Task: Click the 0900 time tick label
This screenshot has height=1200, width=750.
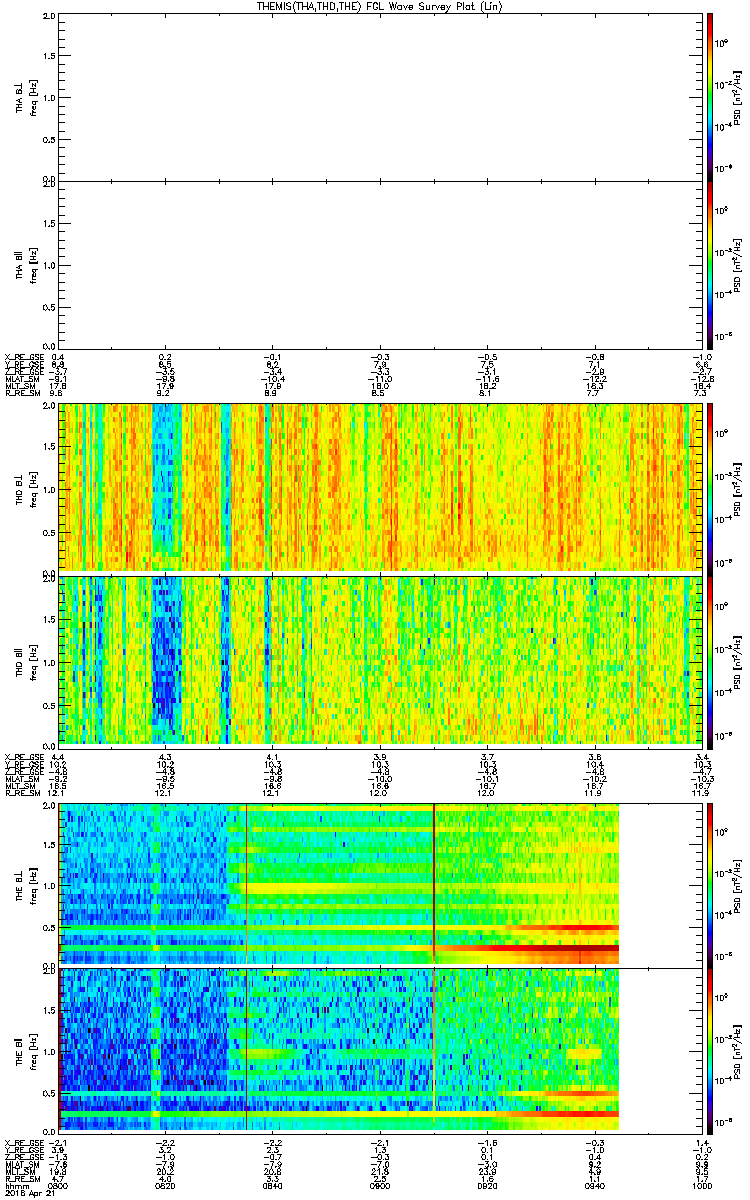Action: tap(380, 1185)
